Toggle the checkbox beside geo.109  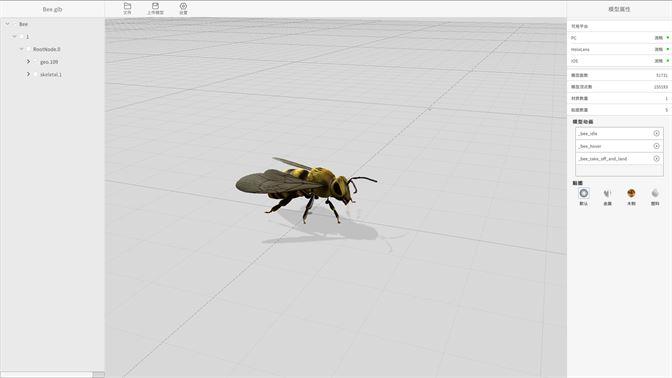36,62
